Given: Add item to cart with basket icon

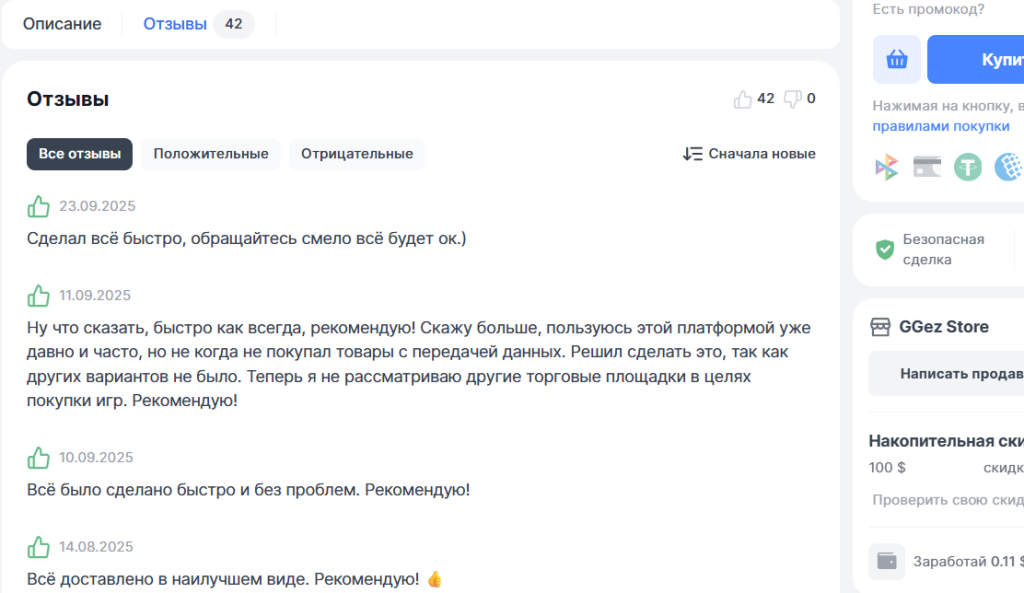Looking at the screenshot, I should [x=897, y=60].
